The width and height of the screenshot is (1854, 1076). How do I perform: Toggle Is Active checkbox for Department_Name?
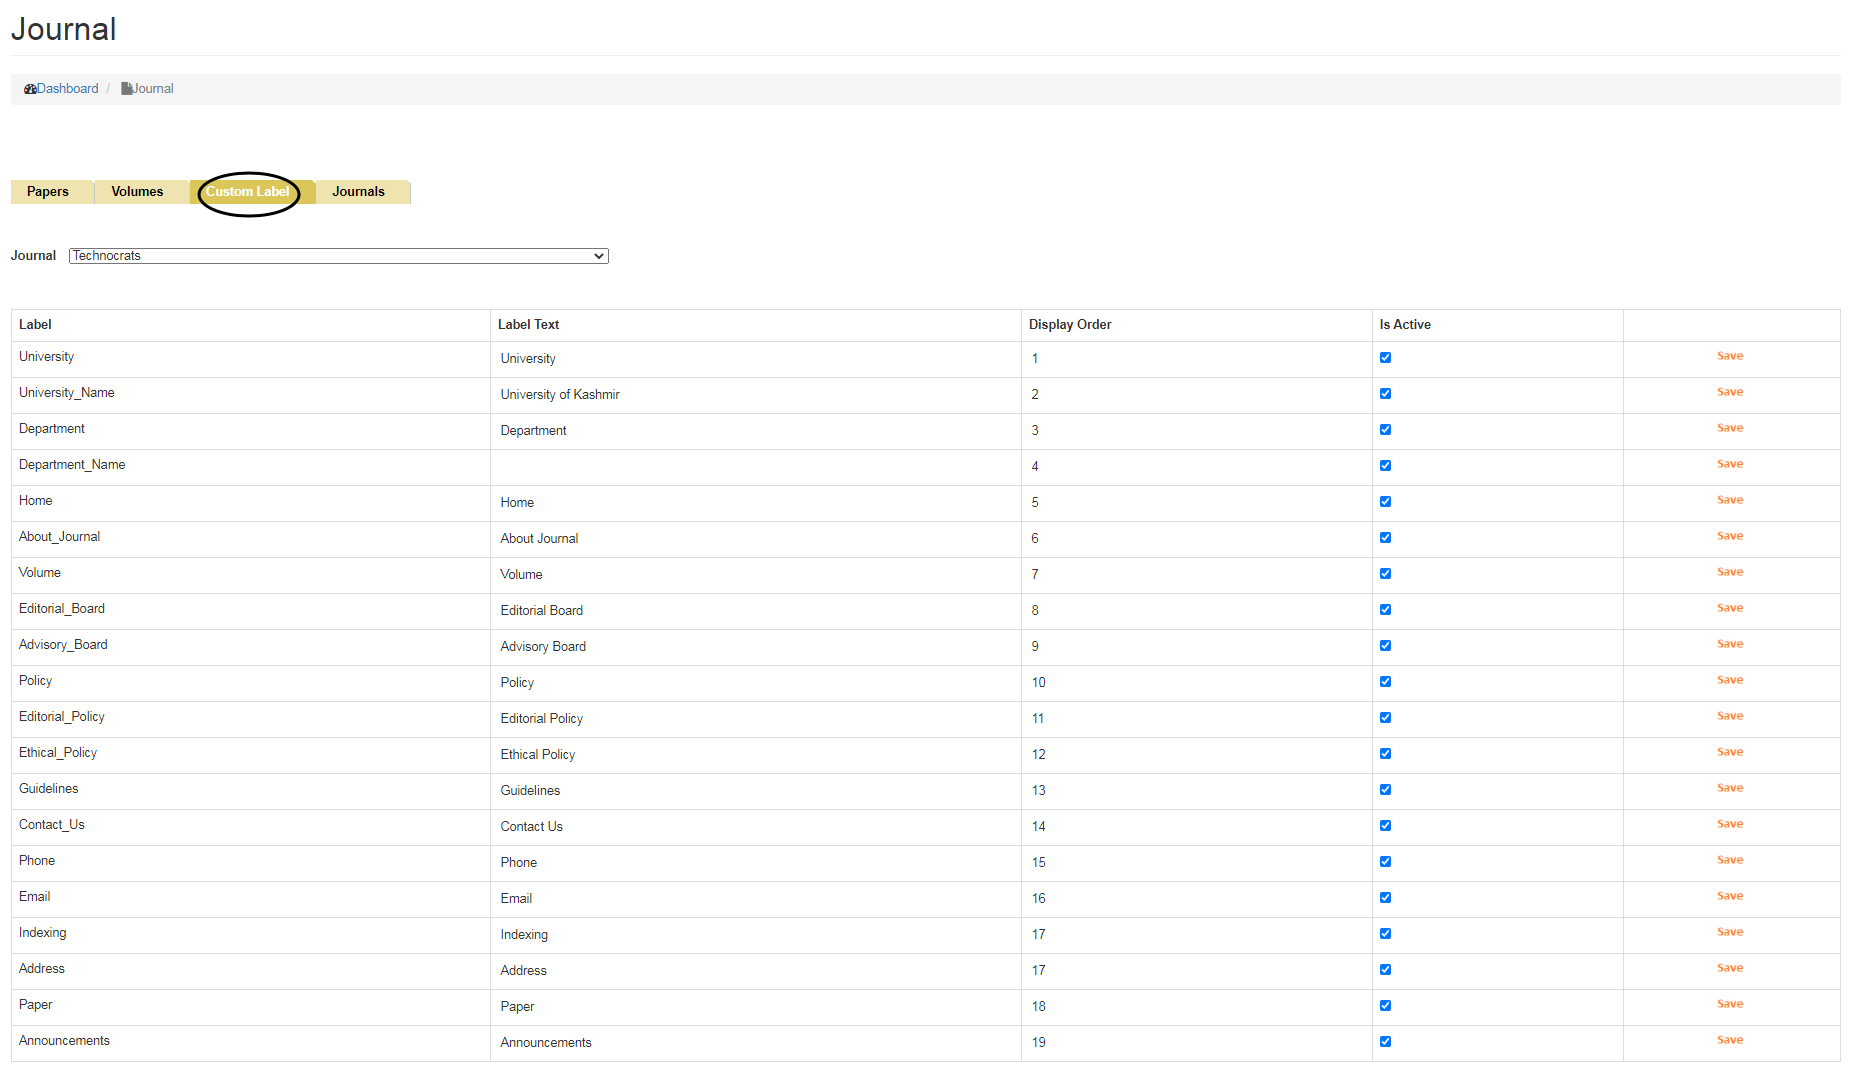[x=1385, y=466]
